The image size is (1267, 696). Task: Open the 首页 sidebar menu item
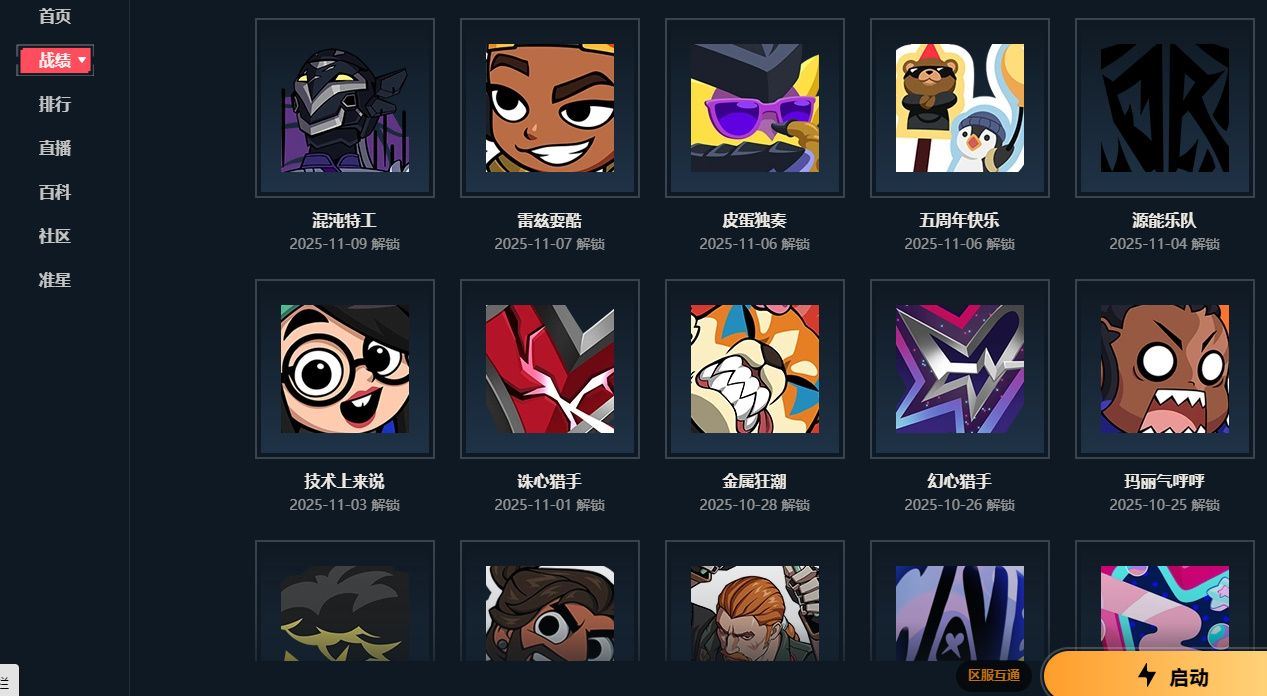click(x=55, y=16)
